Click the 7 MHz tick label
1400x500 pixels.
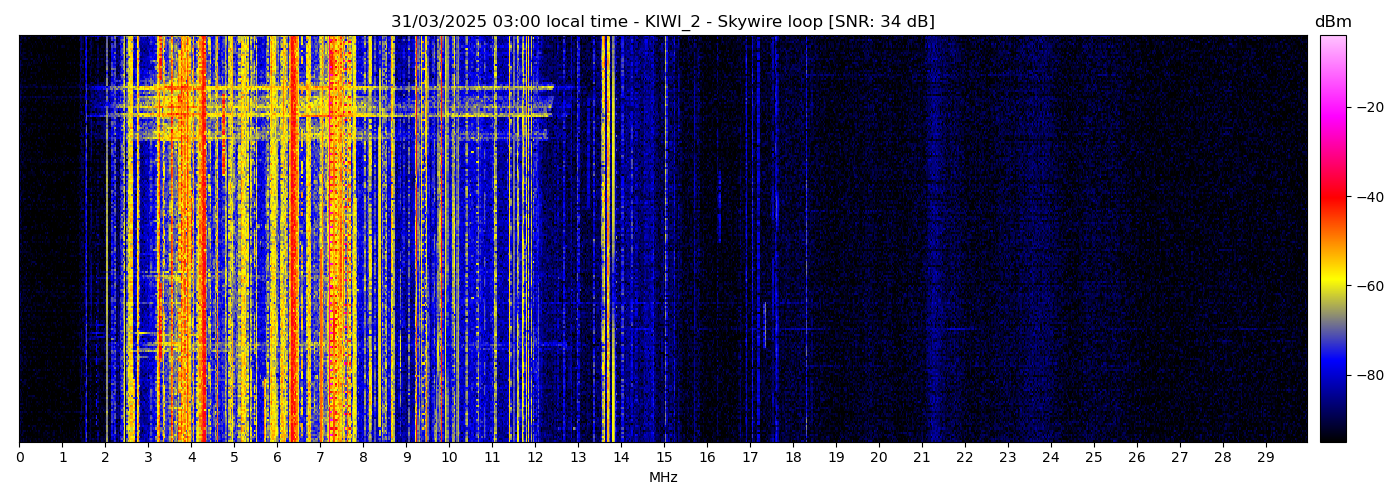coord(320,458)
